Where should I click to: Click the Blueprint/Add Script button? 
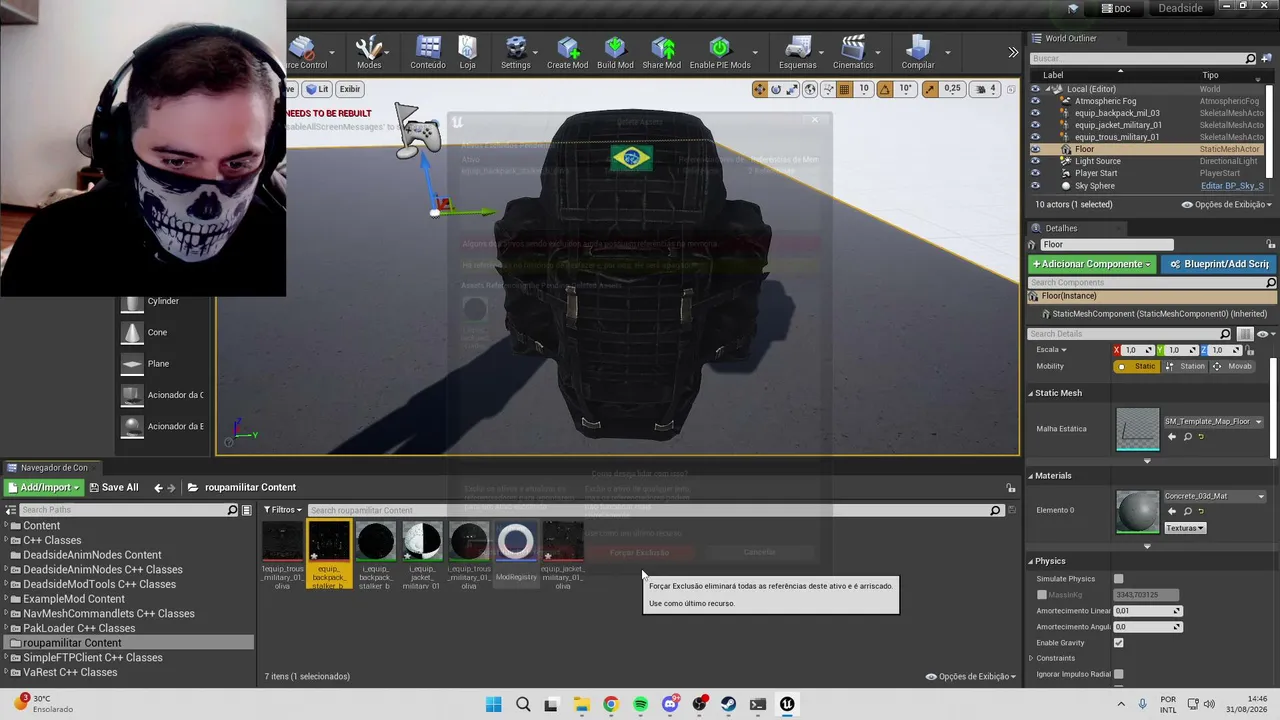pos(1218,264)
